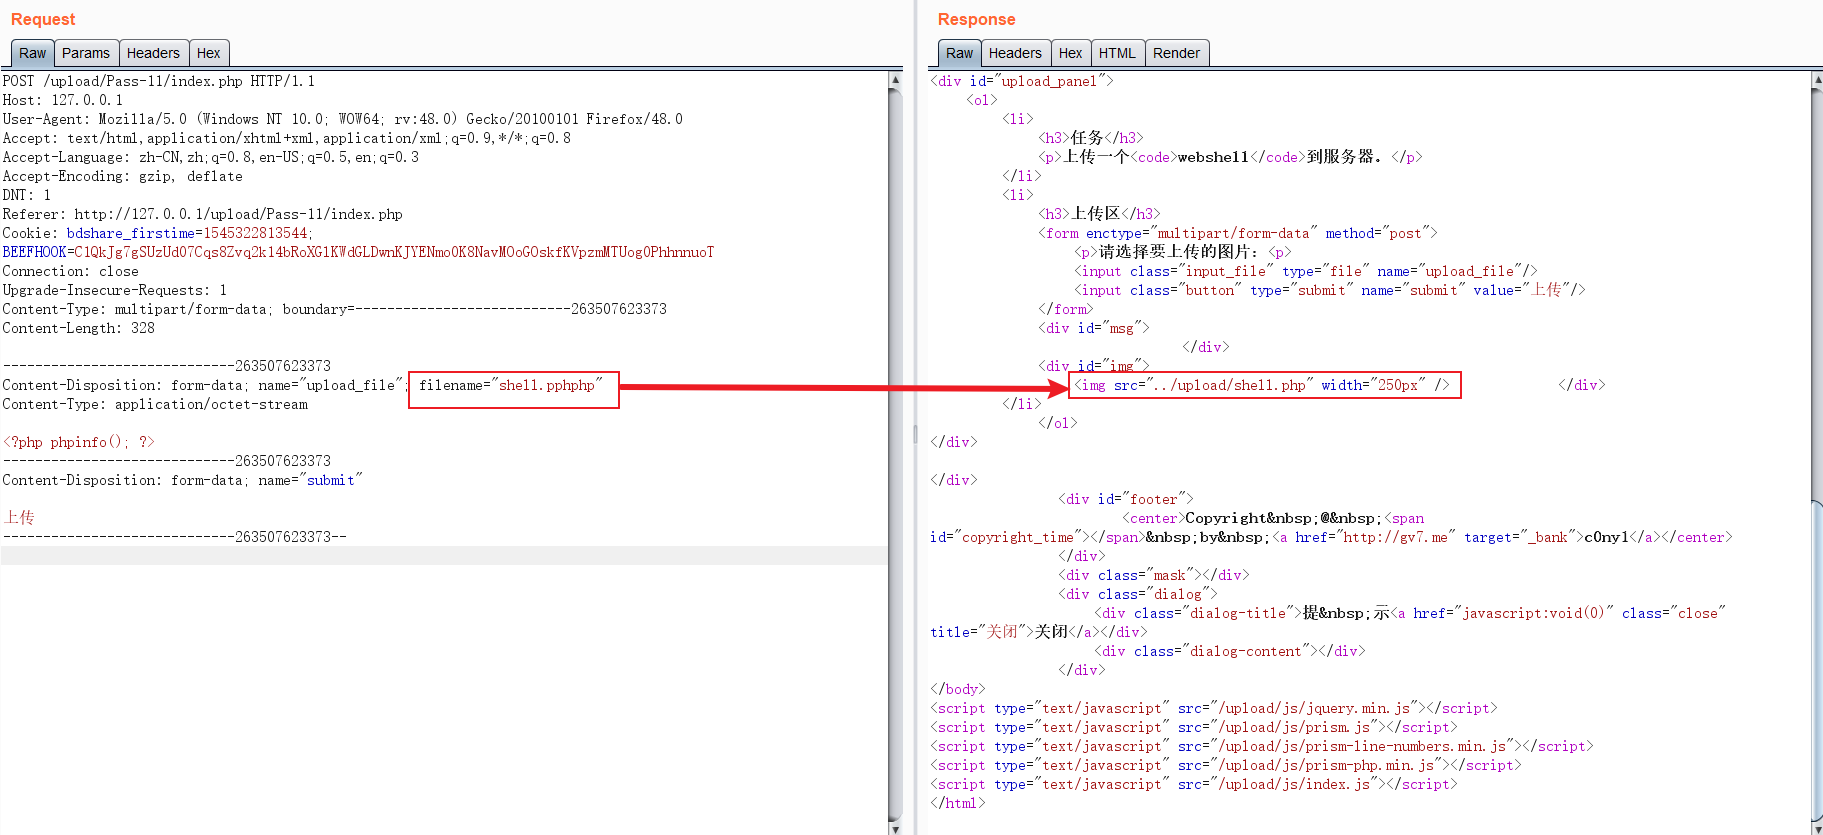
Task: Click the img src="../upload/shell.php" line
Action: click(1262, 385)
